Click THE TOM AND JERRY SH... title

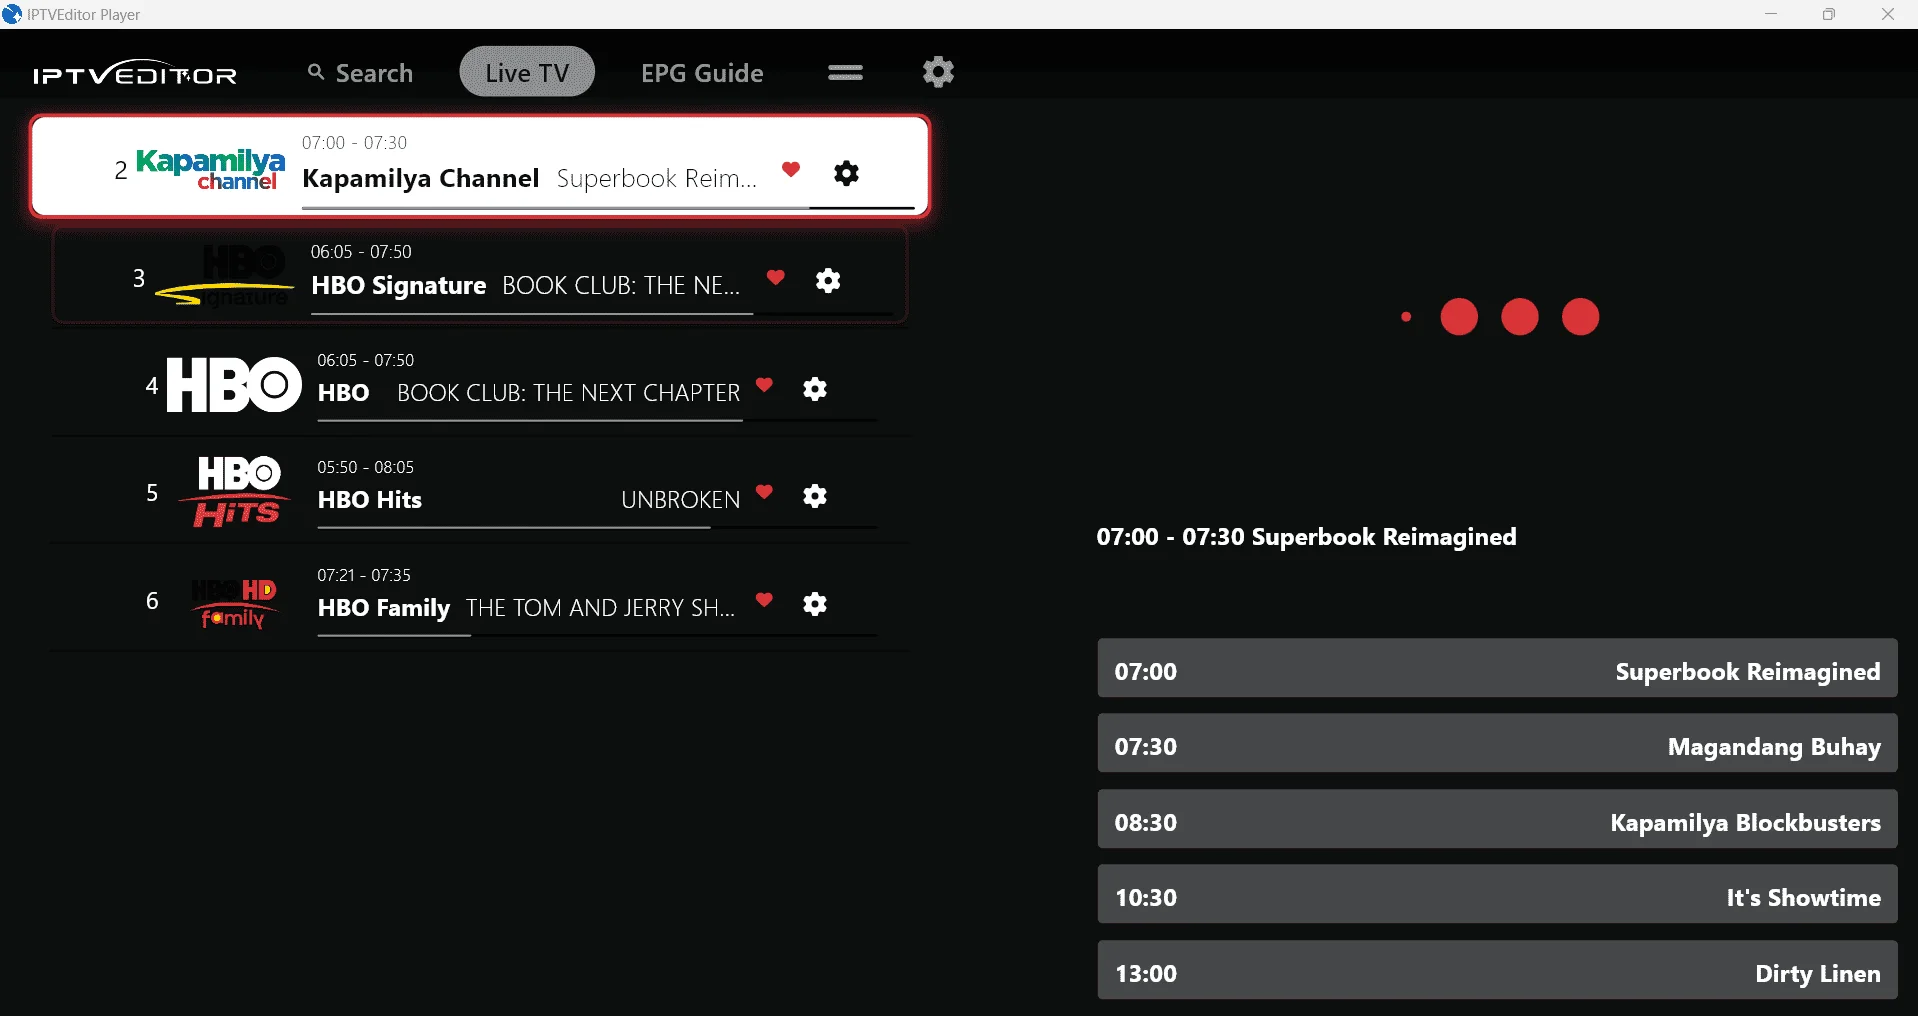(x=600, y=608)
